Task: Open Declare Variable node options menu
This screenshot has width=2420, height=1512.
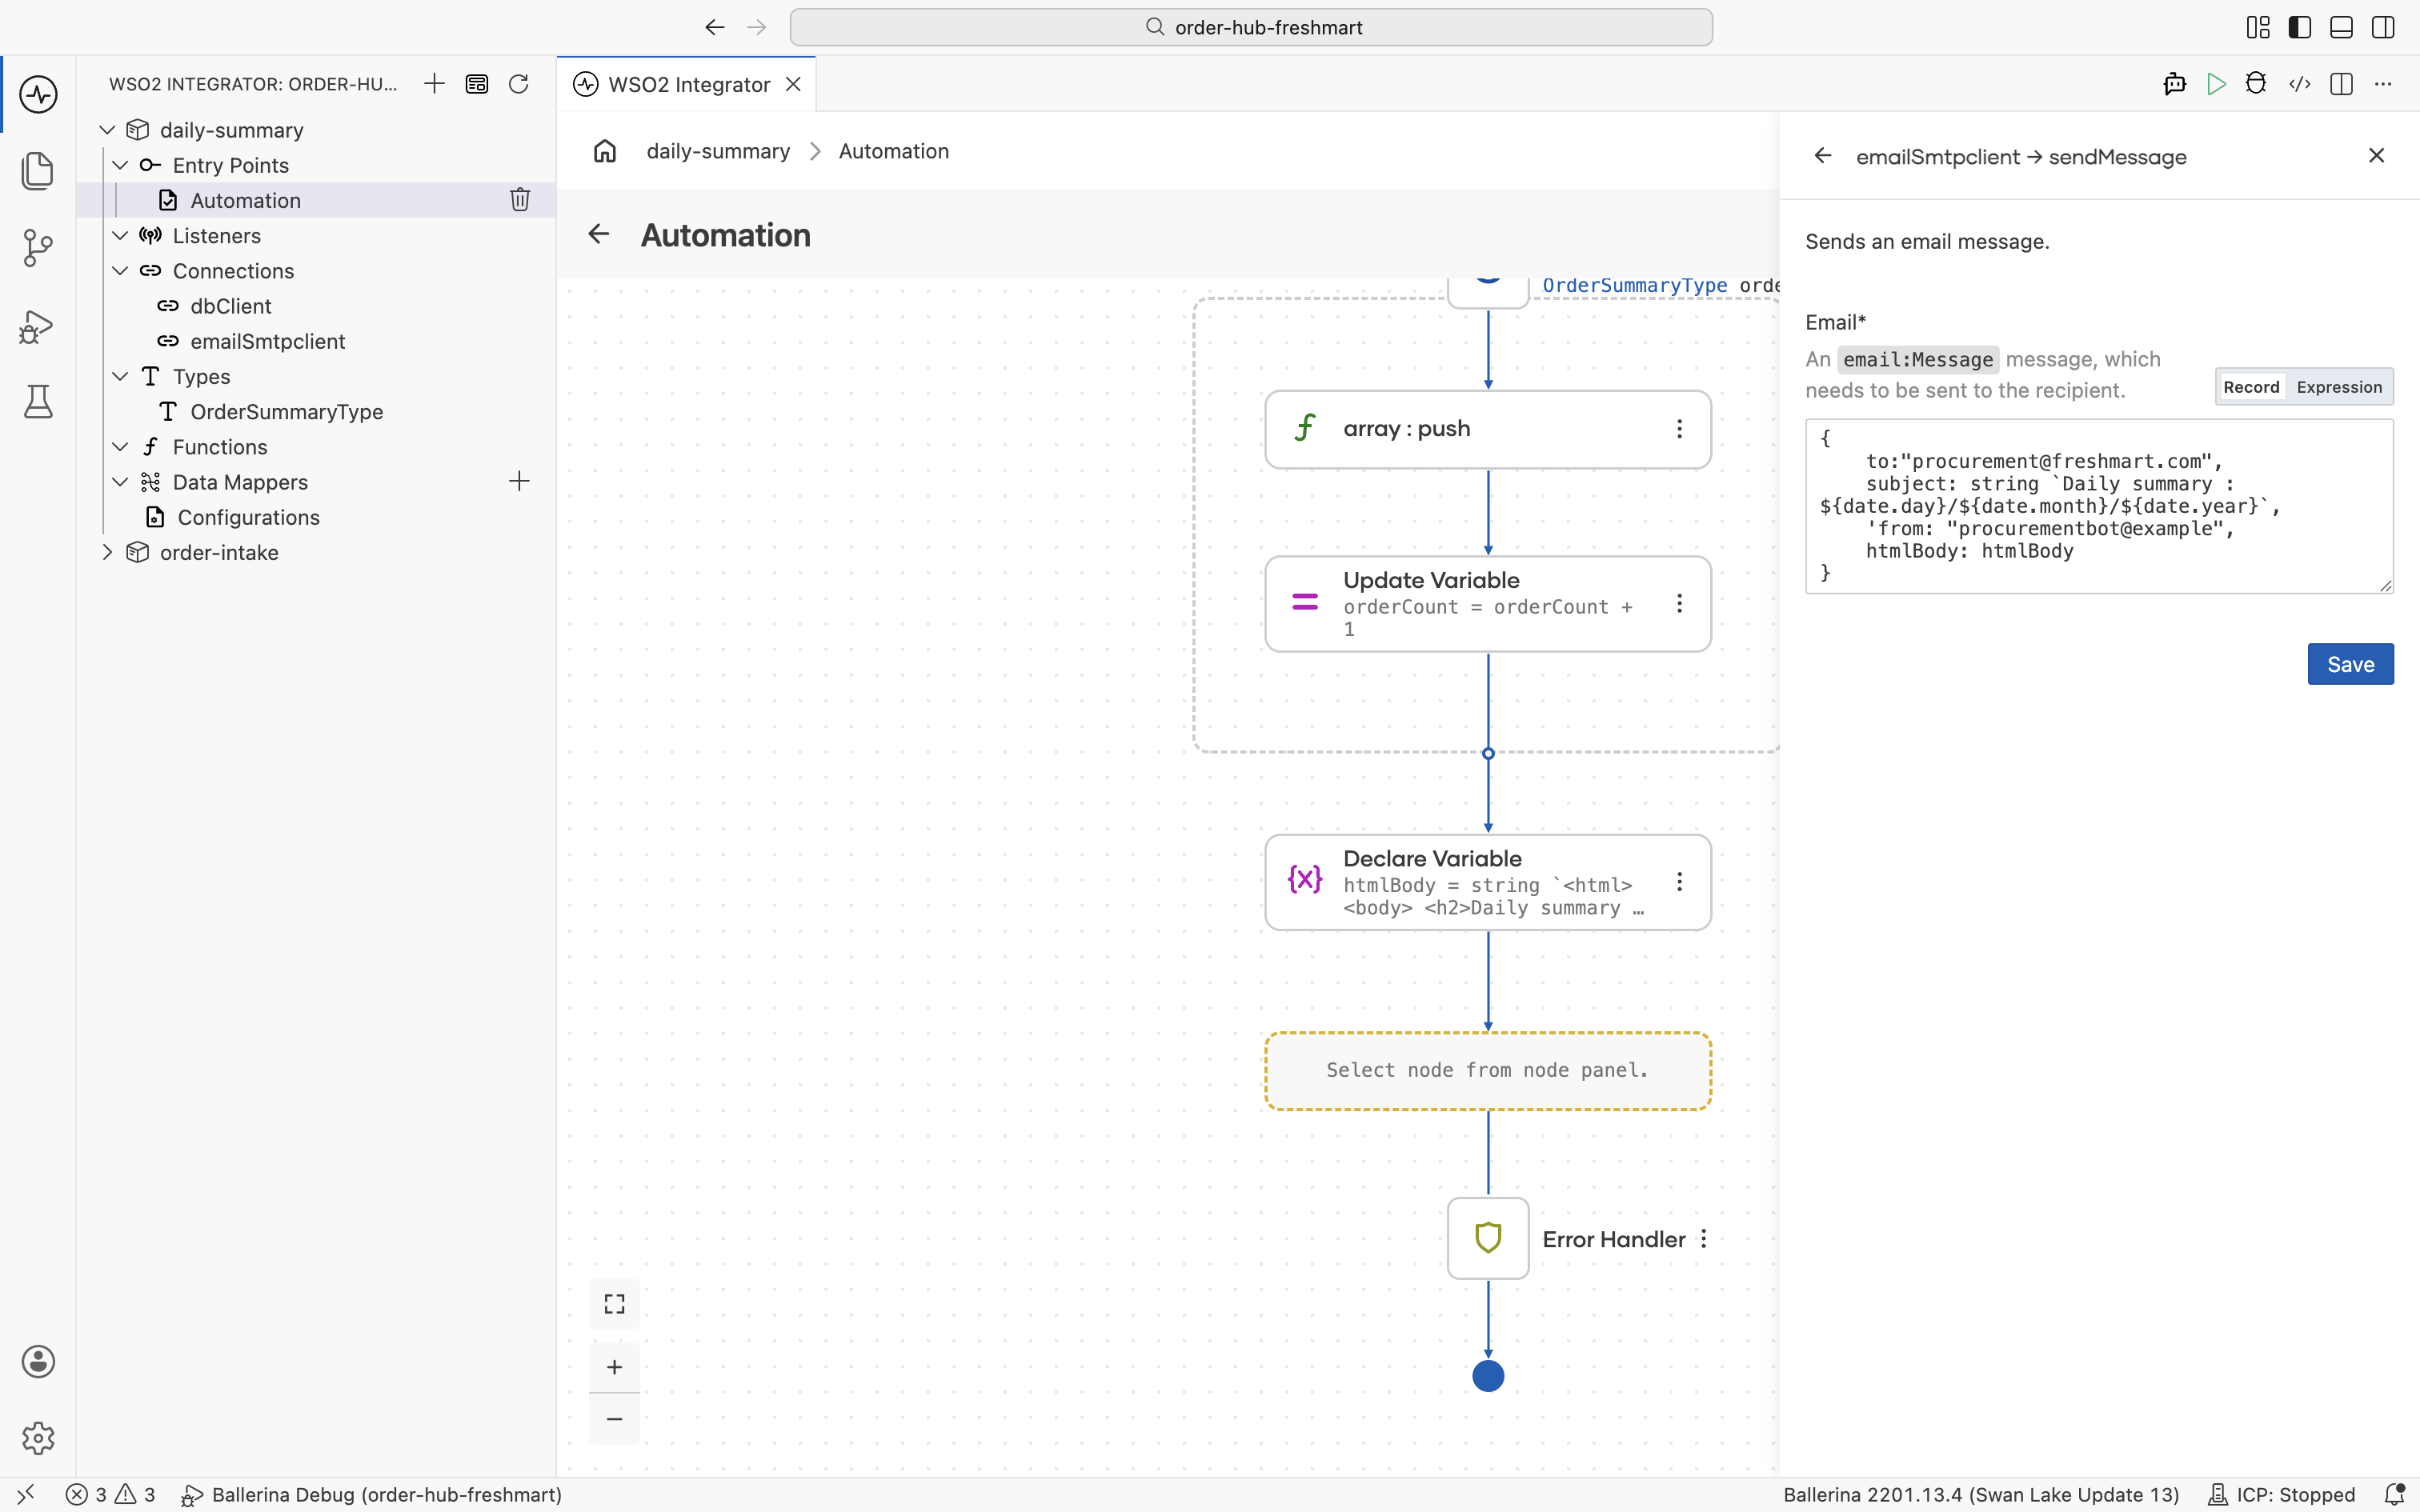Action: (x=1679, y=882)
